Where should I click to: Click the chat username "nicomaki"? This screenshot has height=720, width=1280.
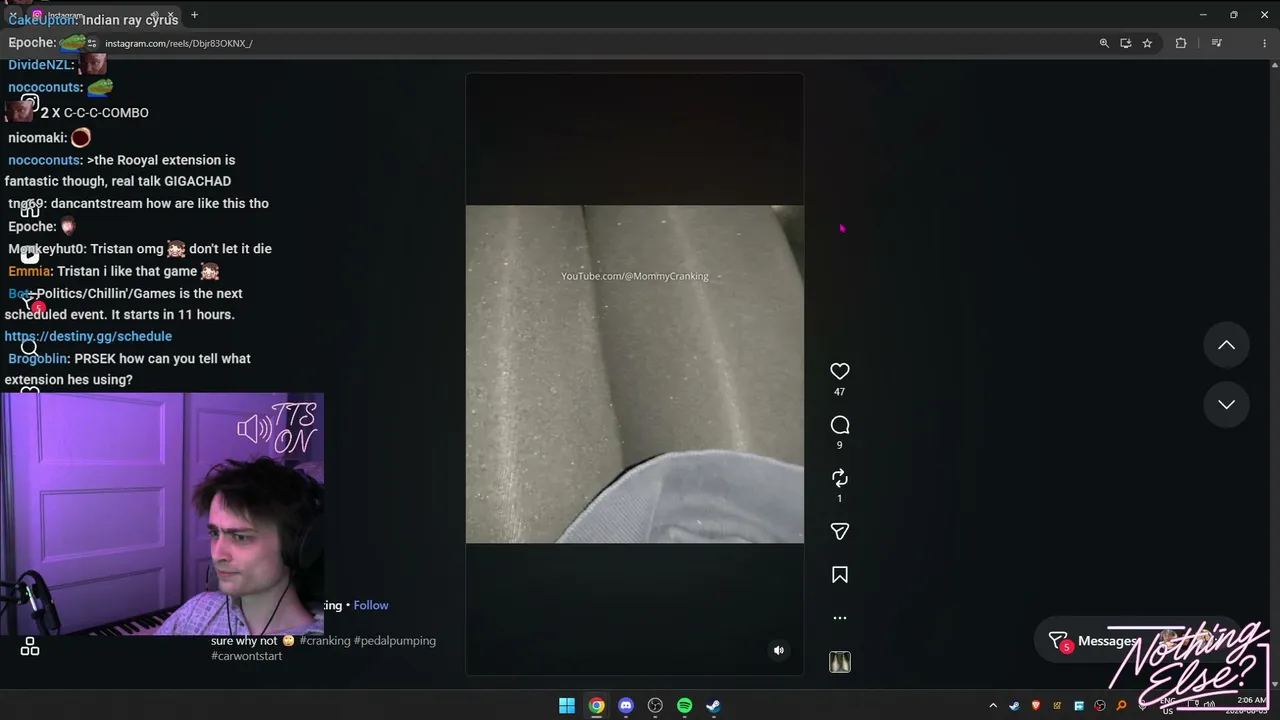[x=37, y=138]
